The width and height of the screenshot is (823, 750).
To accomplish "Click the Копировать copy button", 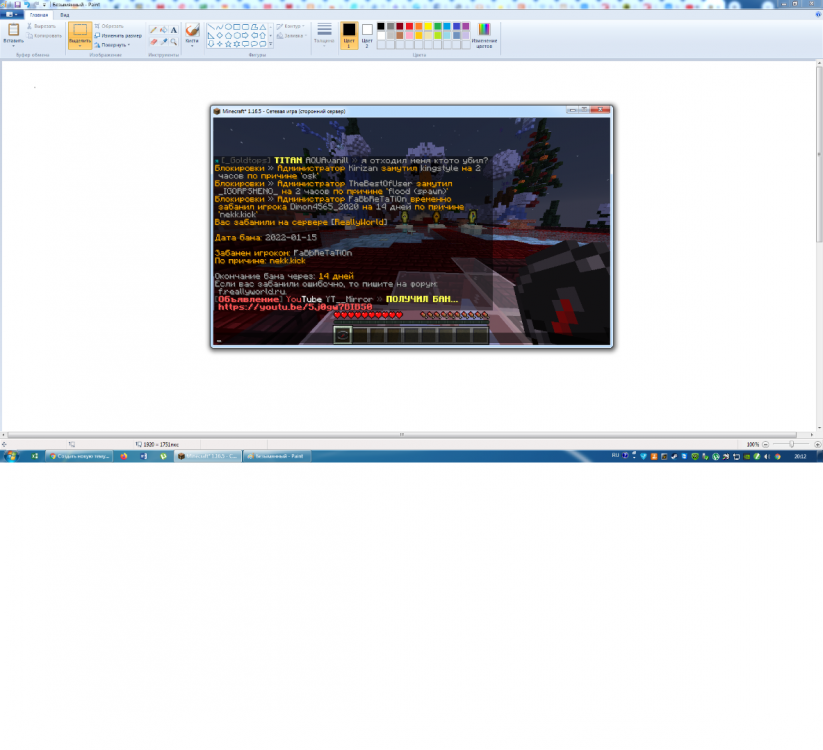I will [44, 36].
